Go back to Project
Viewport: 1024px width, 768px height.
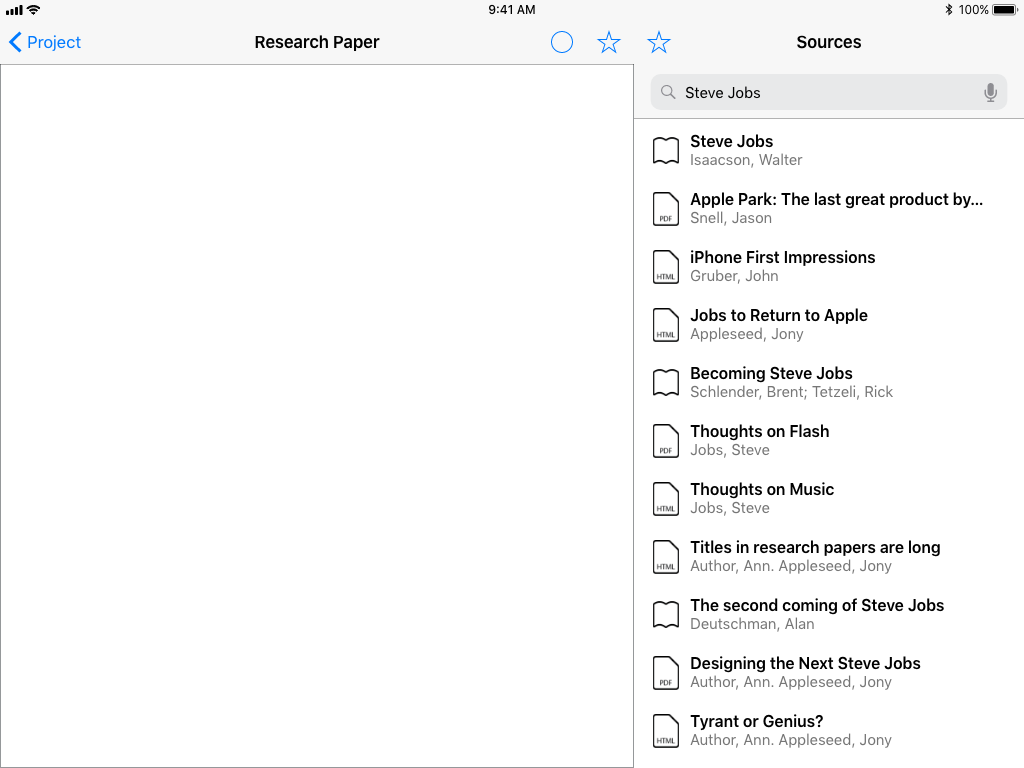45,42
